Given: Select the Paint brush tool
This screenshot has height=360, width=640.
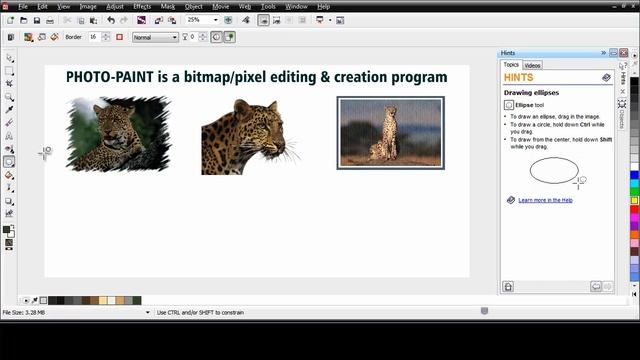Looking at the screenshot, I should tap(9, 188).
